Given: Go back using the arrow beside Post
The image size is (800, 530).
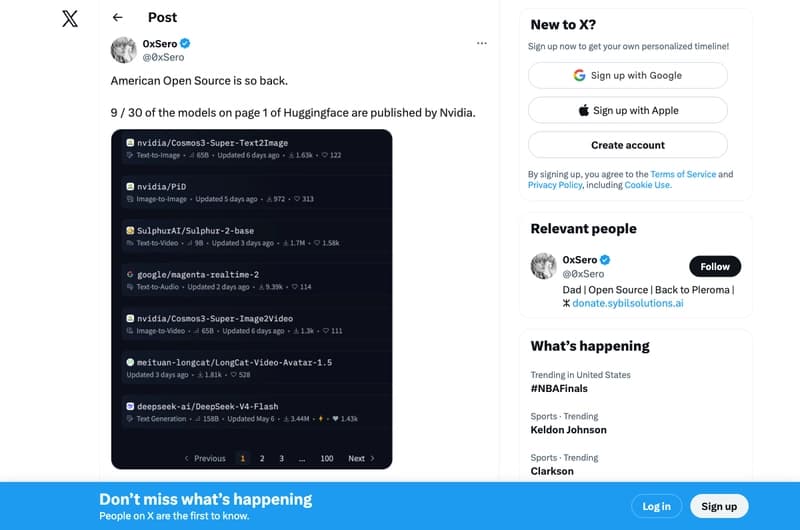Looking at the screenshot, I should (118, 17).
